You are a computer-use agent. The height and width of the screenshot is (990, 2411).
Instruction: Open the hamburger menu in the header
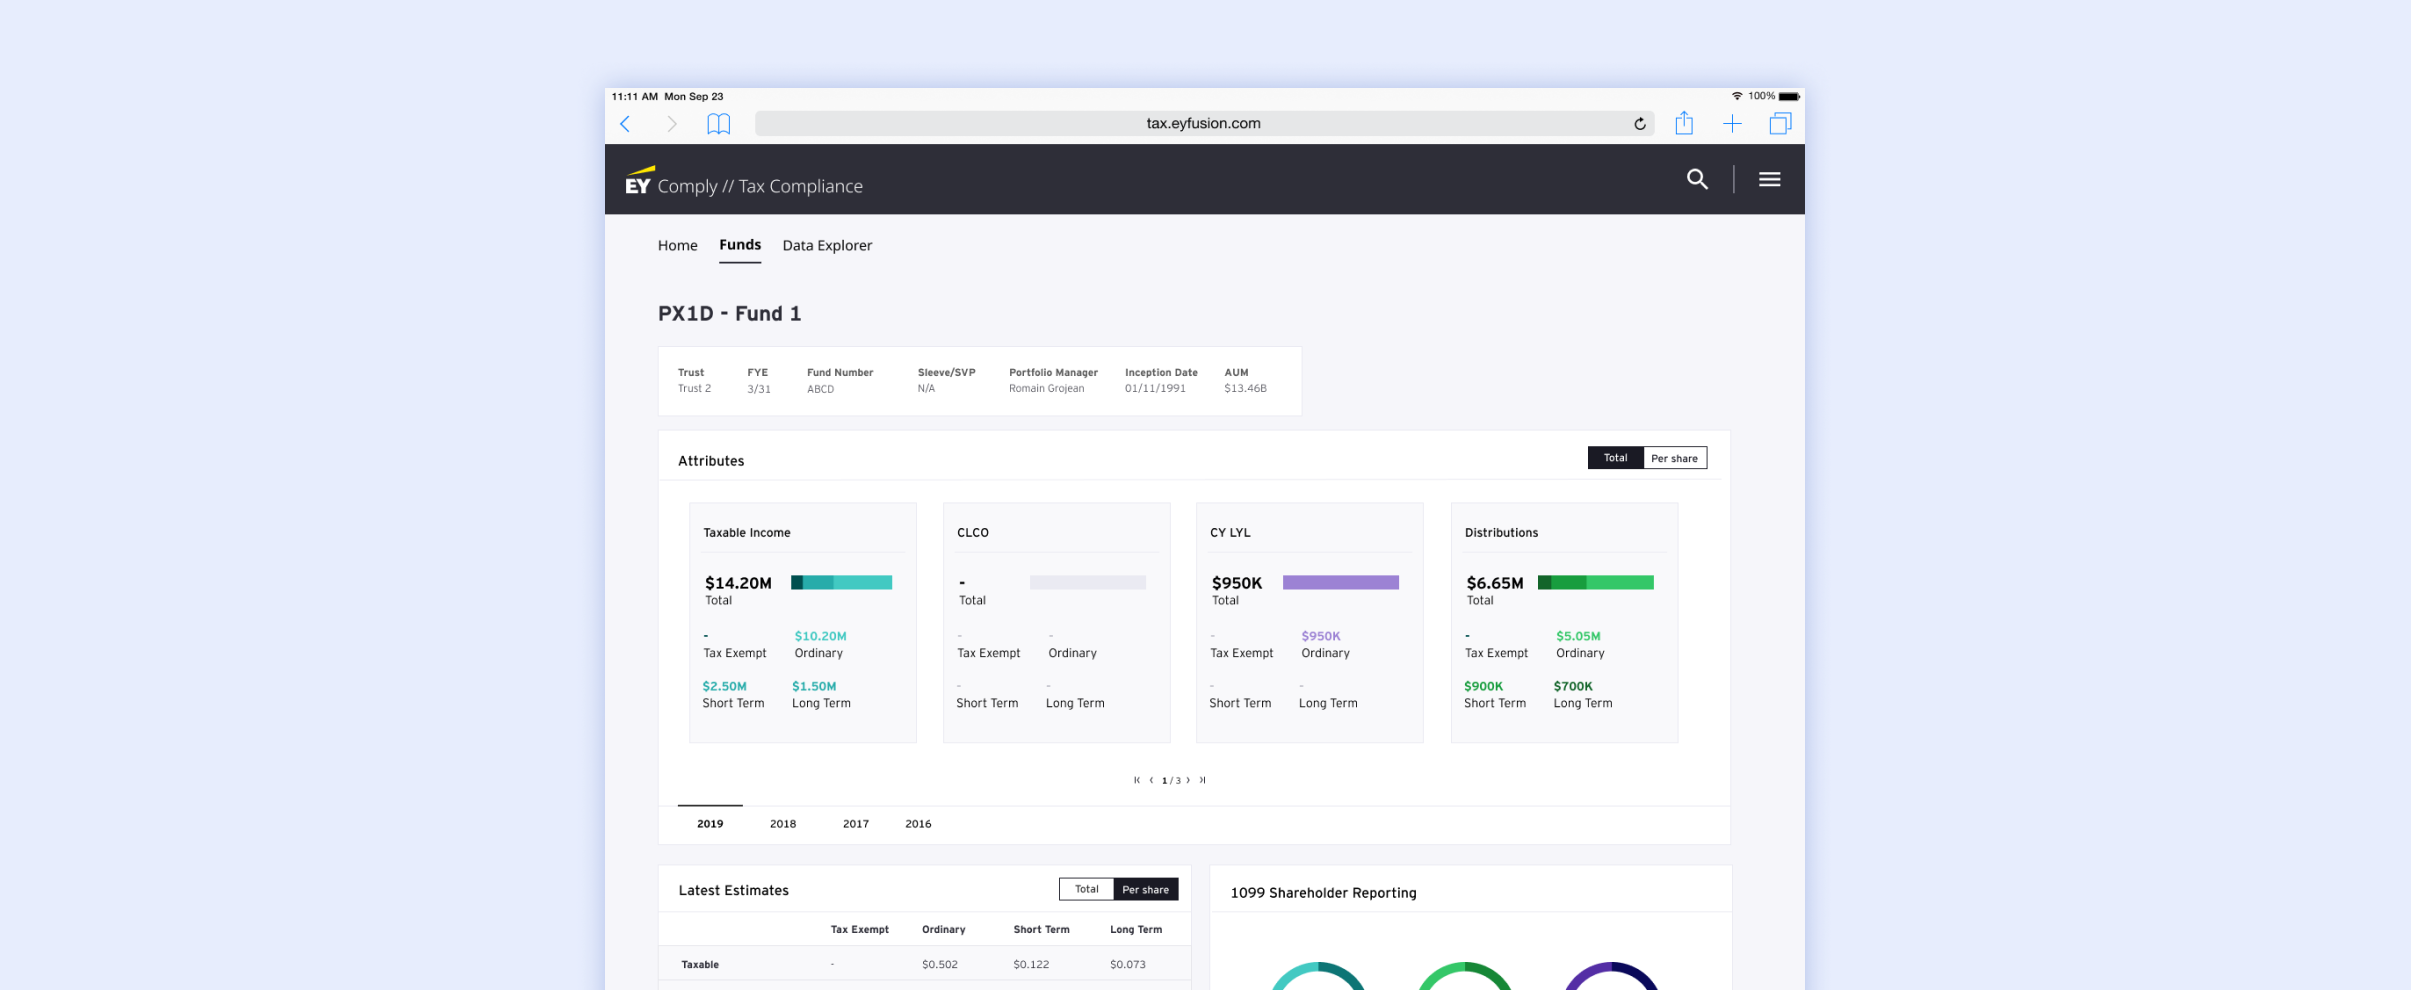(1770, 179)
